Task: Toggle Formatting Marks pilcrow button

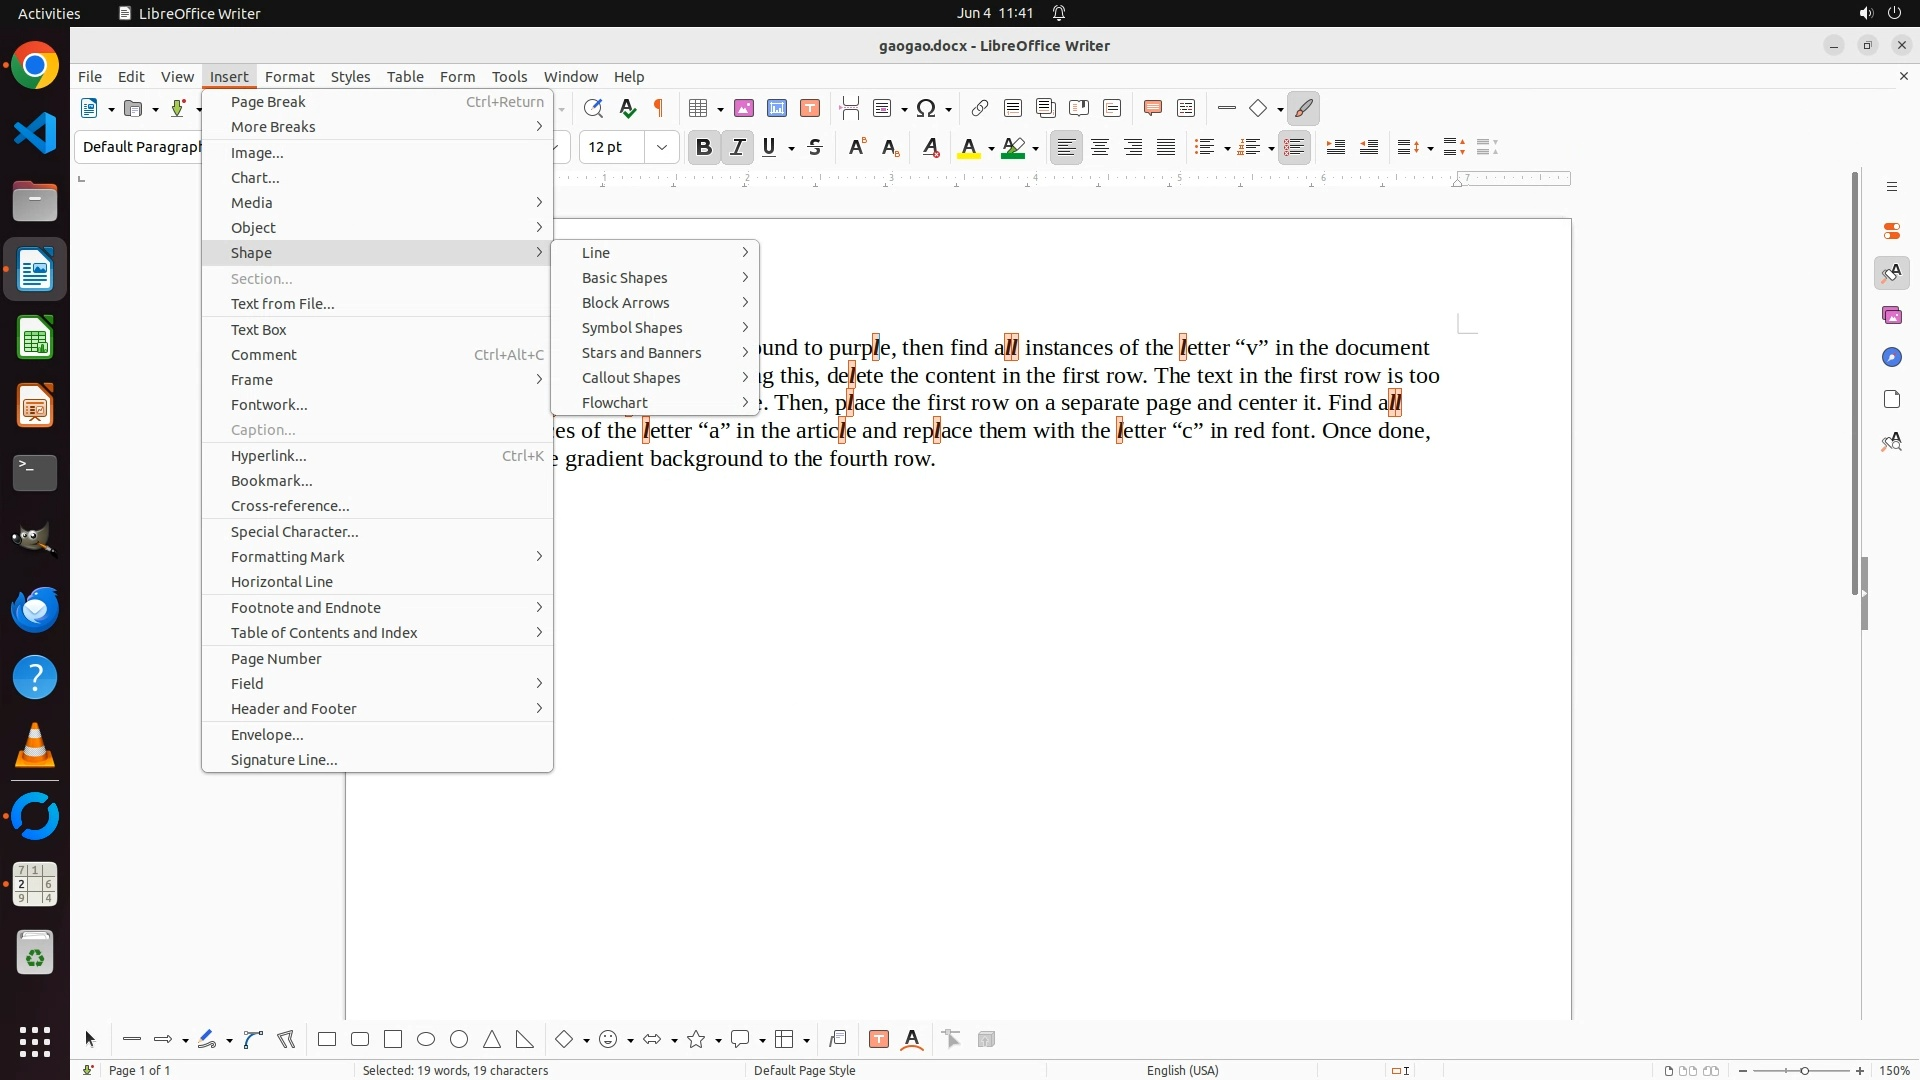Action: 659,108
